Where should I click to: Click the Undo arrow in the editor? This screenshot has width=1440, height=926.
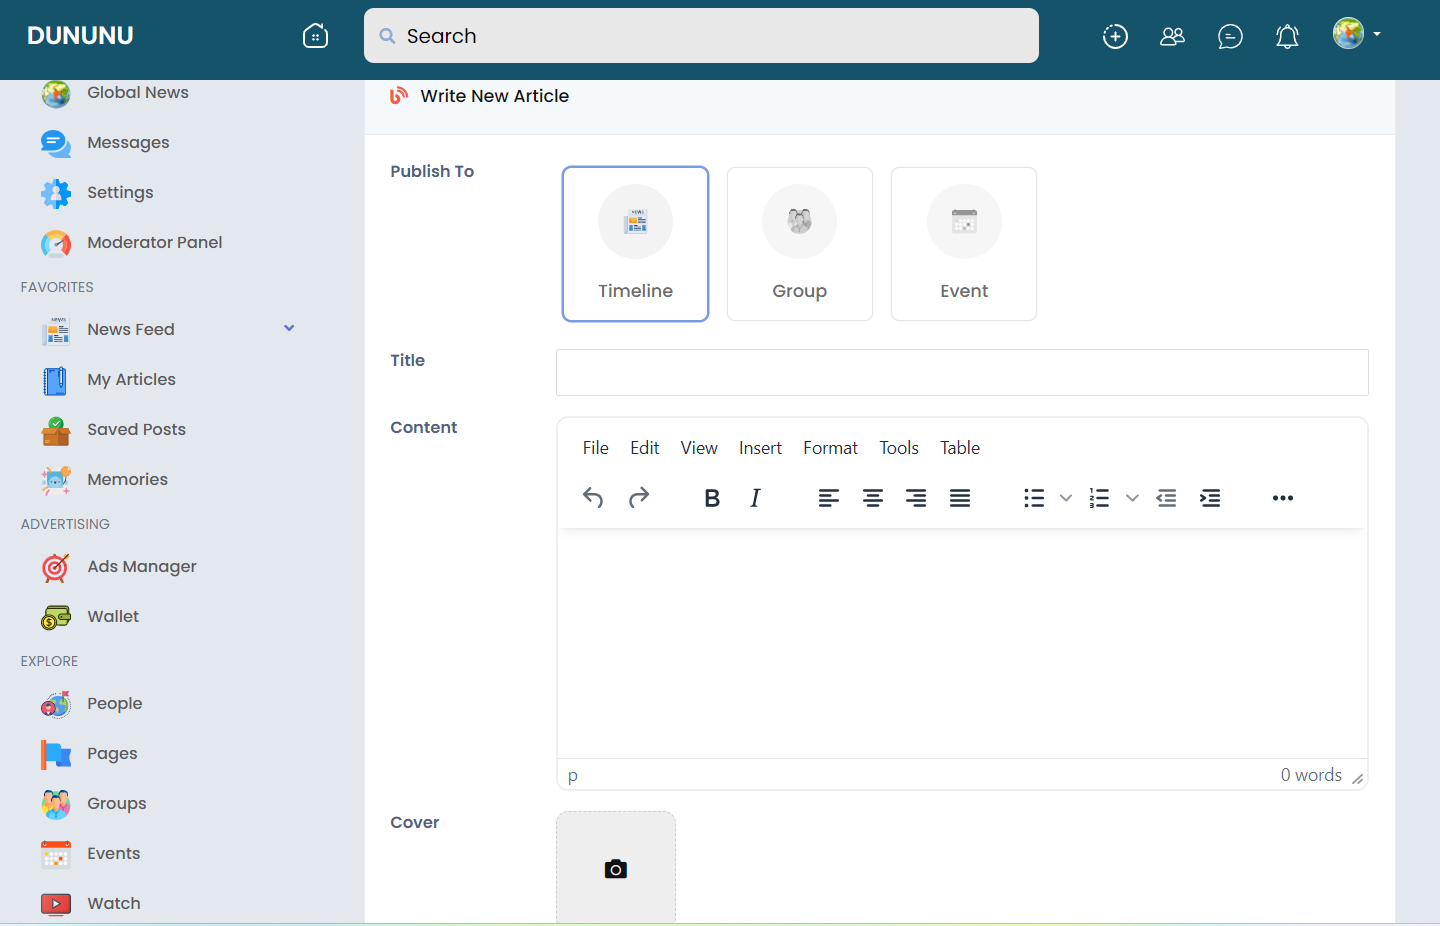pyautogui.click(x=593, y=498)
